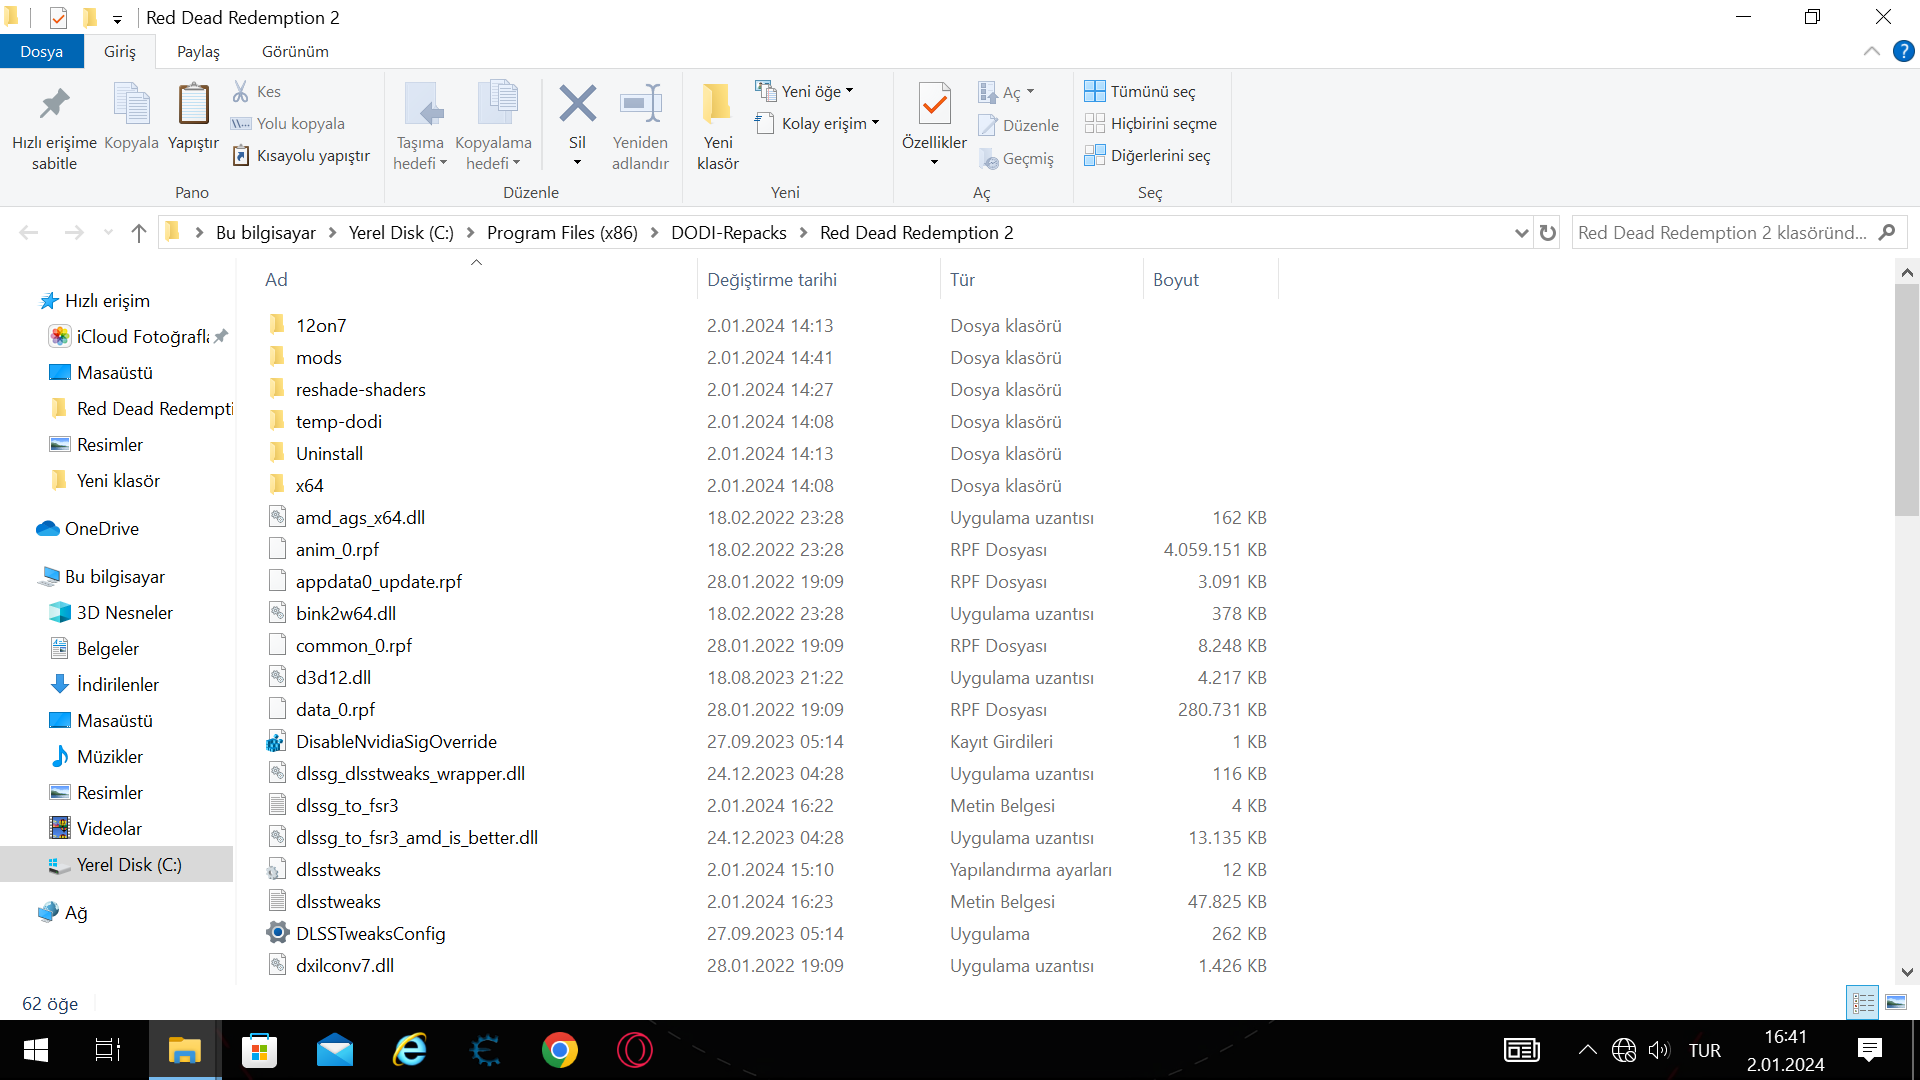Image resolution: width=1920 pixels, height=1080 pixels.
Task: Click the Sil (delete) icon
Action: [x=577, y=104]
